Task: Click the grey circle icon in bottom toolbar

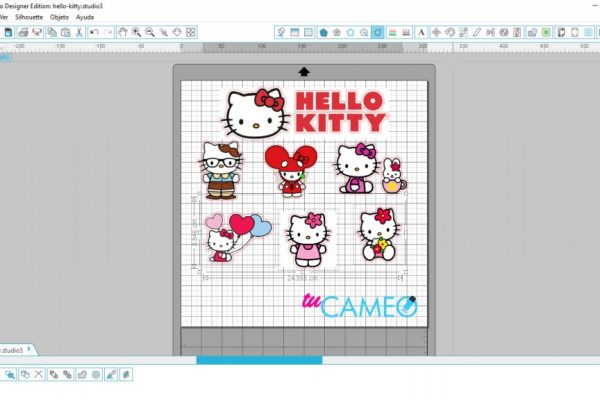Action: click(96, 374)
